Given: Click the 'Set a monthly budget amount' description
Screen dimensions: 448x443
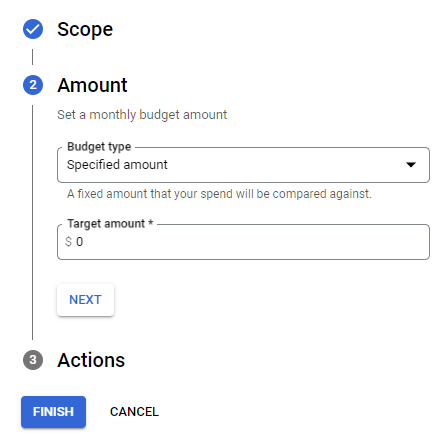Looking at the screenshot, I should pyautogui.click(x=142, y=115).
